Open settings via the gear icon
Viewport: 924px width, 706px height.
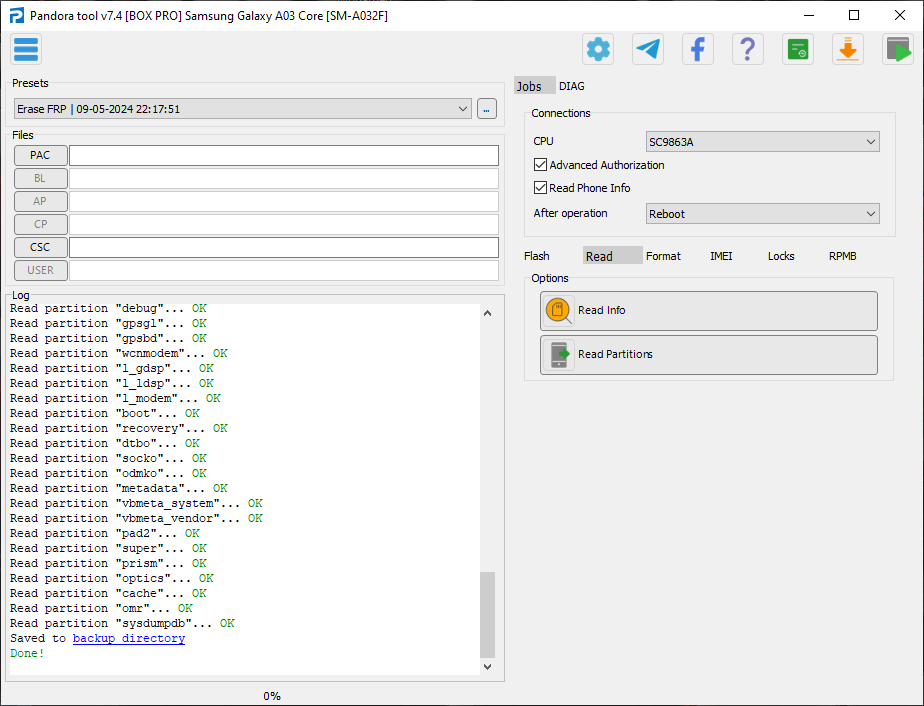tap(598, 50)
